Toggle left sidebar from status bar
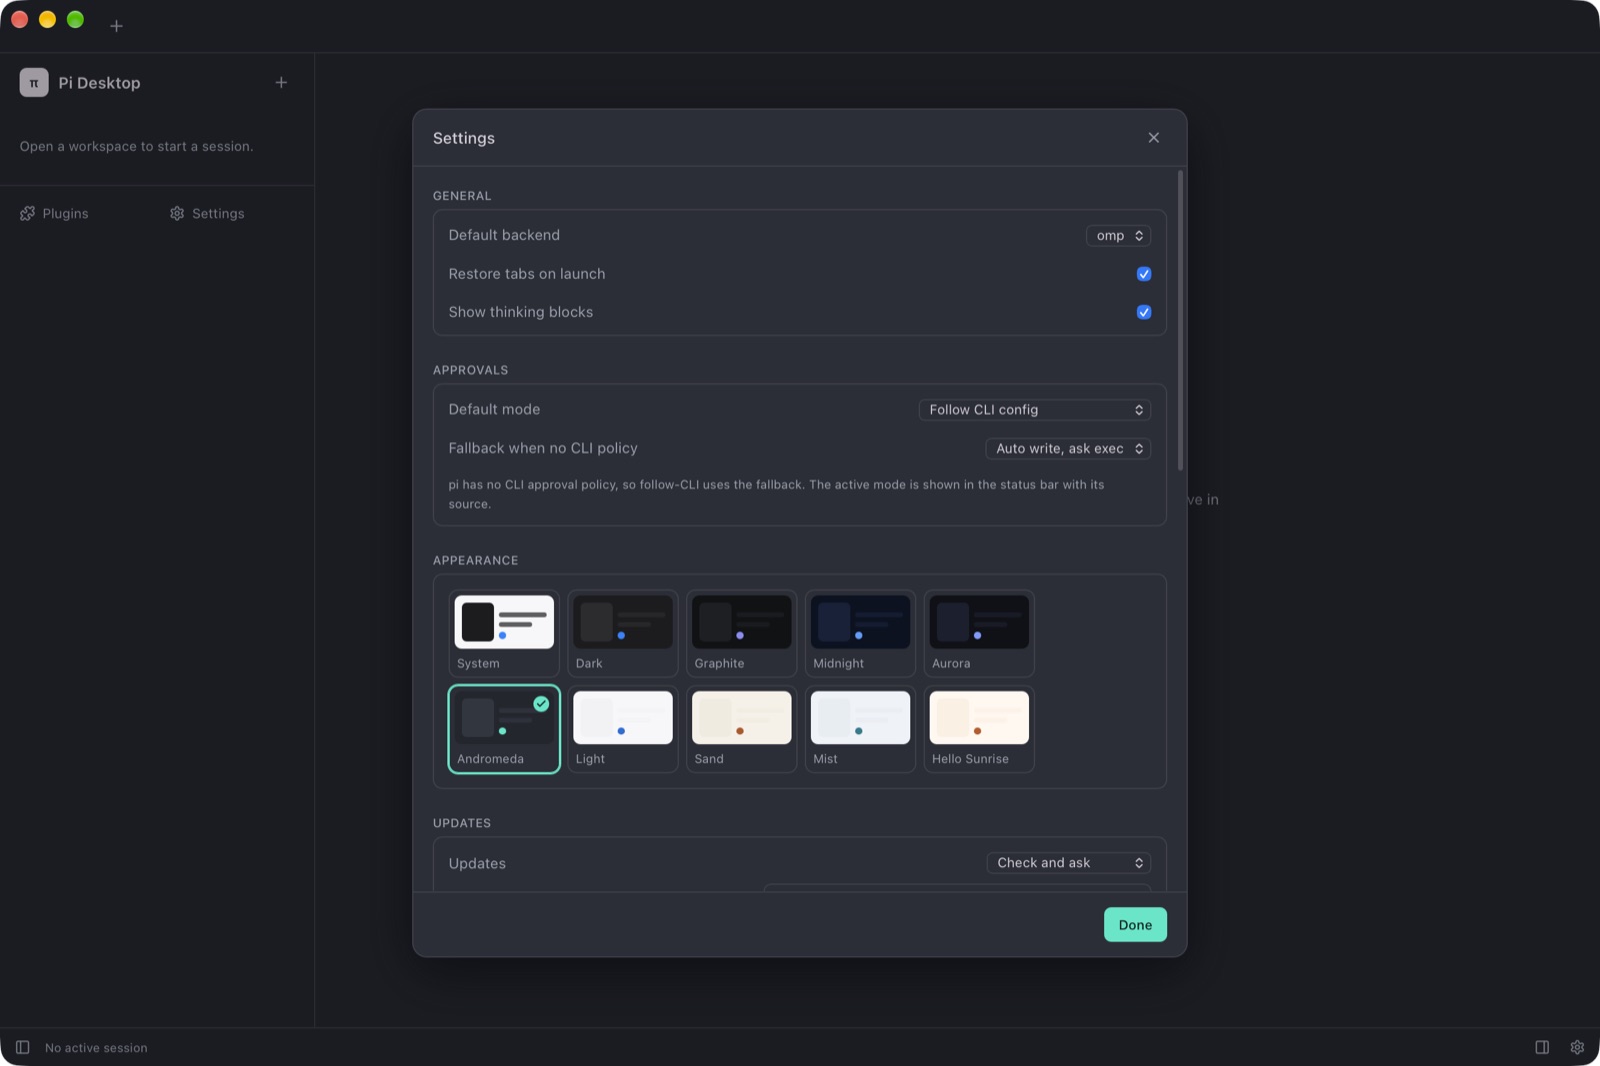Viewport: 1600px width, 1066px height. (22, 1047)
